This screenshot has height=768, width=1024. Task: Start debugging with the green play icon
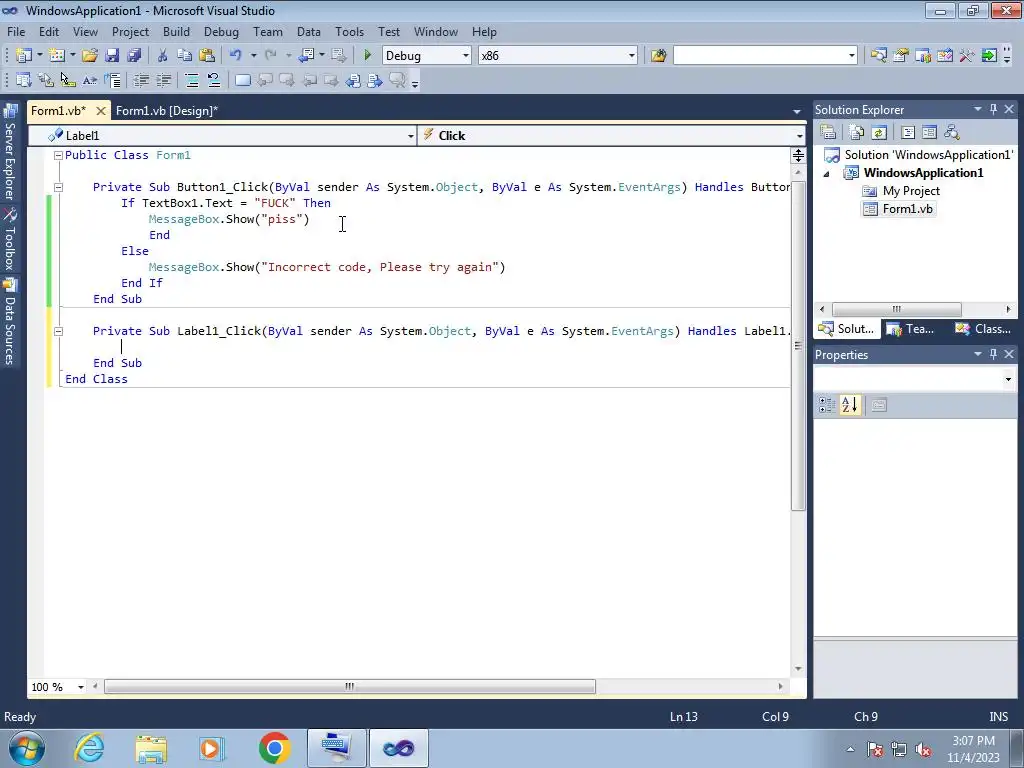coord(367,56)
